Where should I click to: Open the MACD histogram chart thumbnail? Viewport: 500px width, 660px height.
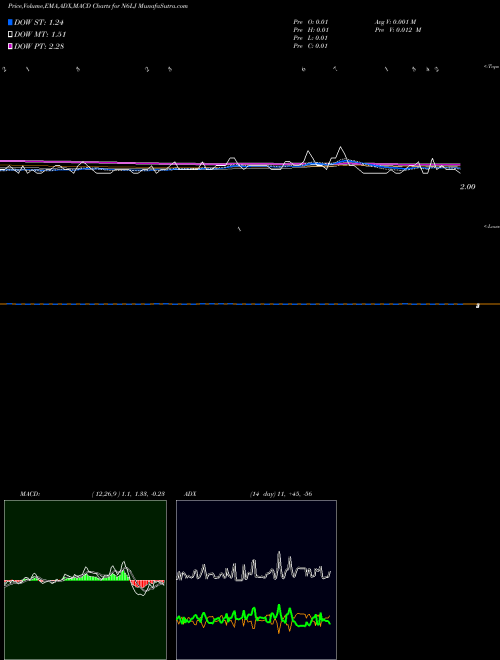[x=85, y=580]
